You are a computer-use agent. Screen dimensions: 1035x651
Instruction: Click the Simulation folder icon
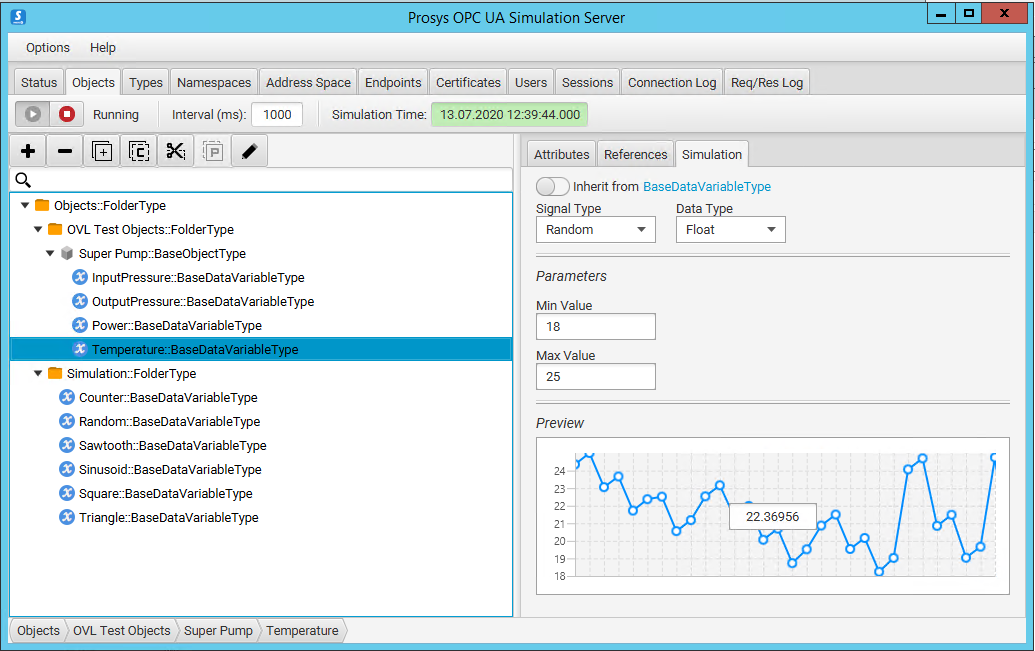pyautogui.click(x=55, y=373)
